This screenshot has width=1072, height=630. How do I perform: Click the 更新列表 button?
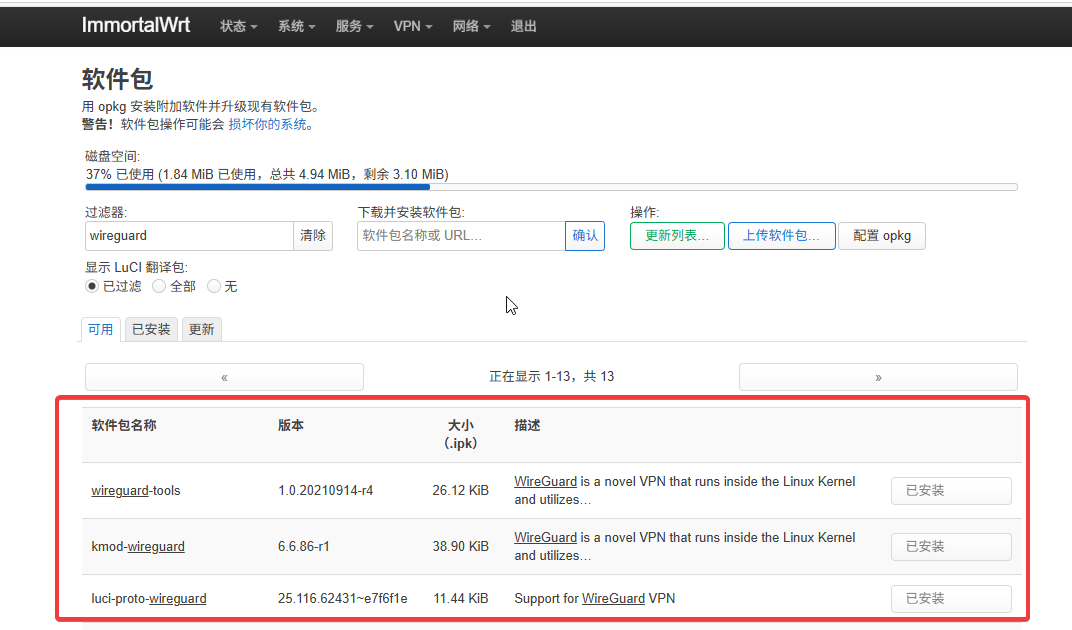pos(677,236)
